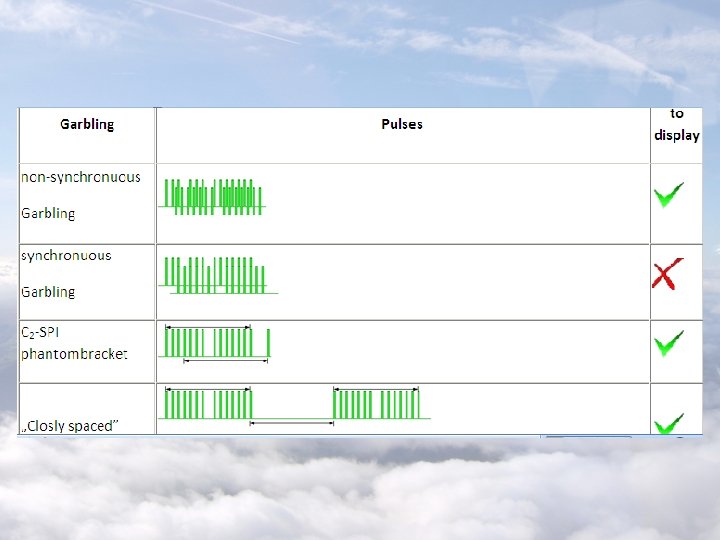Click the non-synchronous garbling pulse diagram
Image resolution: width=720 pixels, height=540 pixels.
[212, 197]
